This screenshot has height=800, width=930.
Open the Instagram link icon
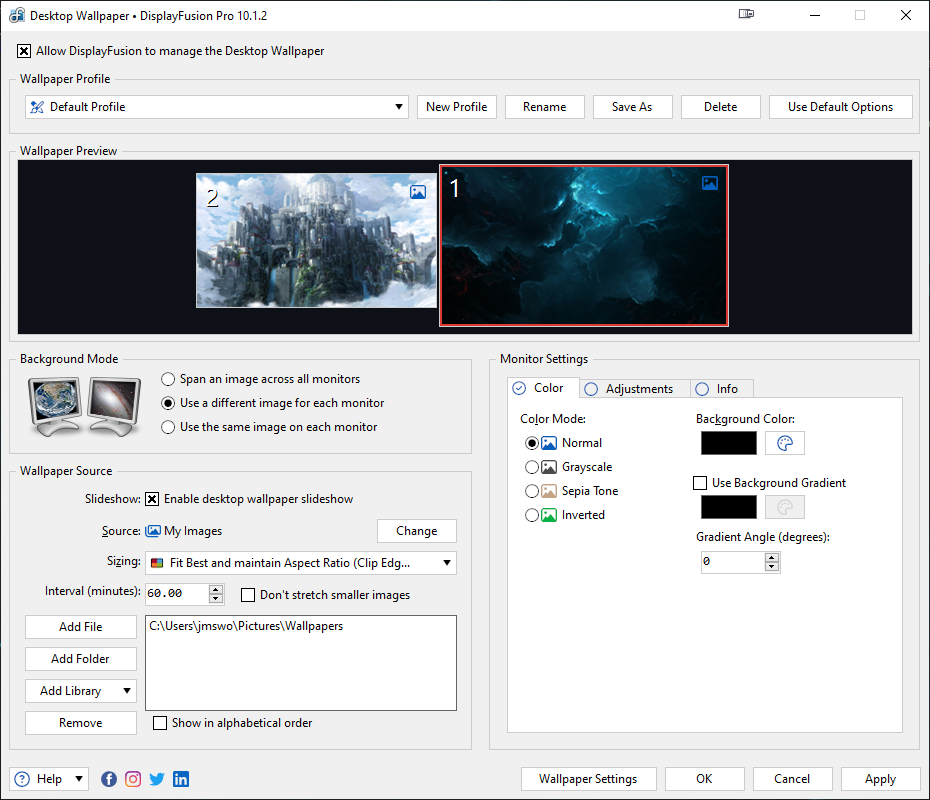pyautogui.click(x=133, y=779)
